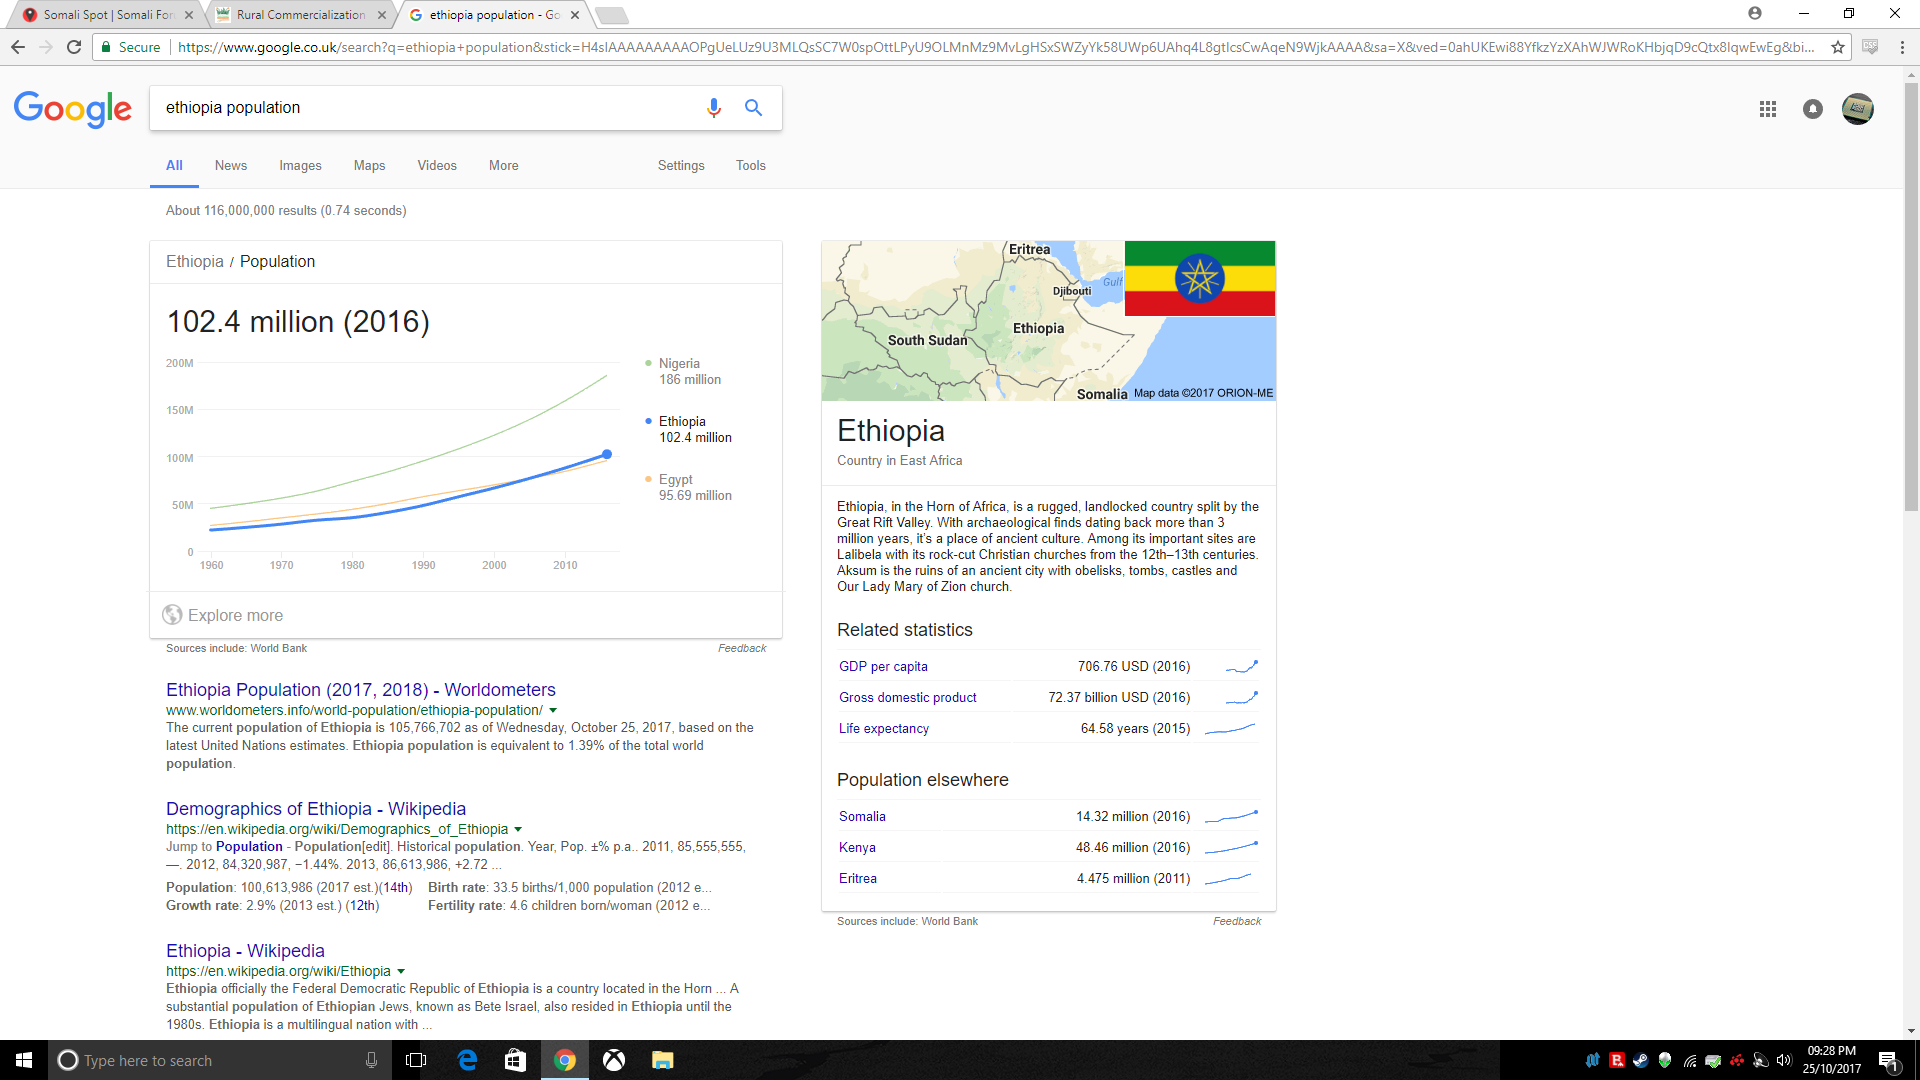Click the Windows taskbar search field

tap(218, 1060)
